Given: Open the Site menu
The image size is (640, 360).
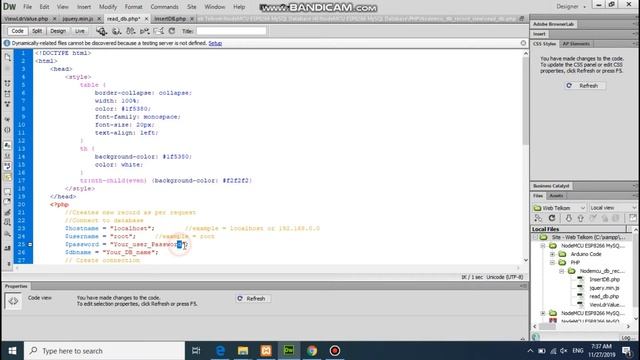Looking at the screenshot, I should pyautogui.click(x=191, y=7).
